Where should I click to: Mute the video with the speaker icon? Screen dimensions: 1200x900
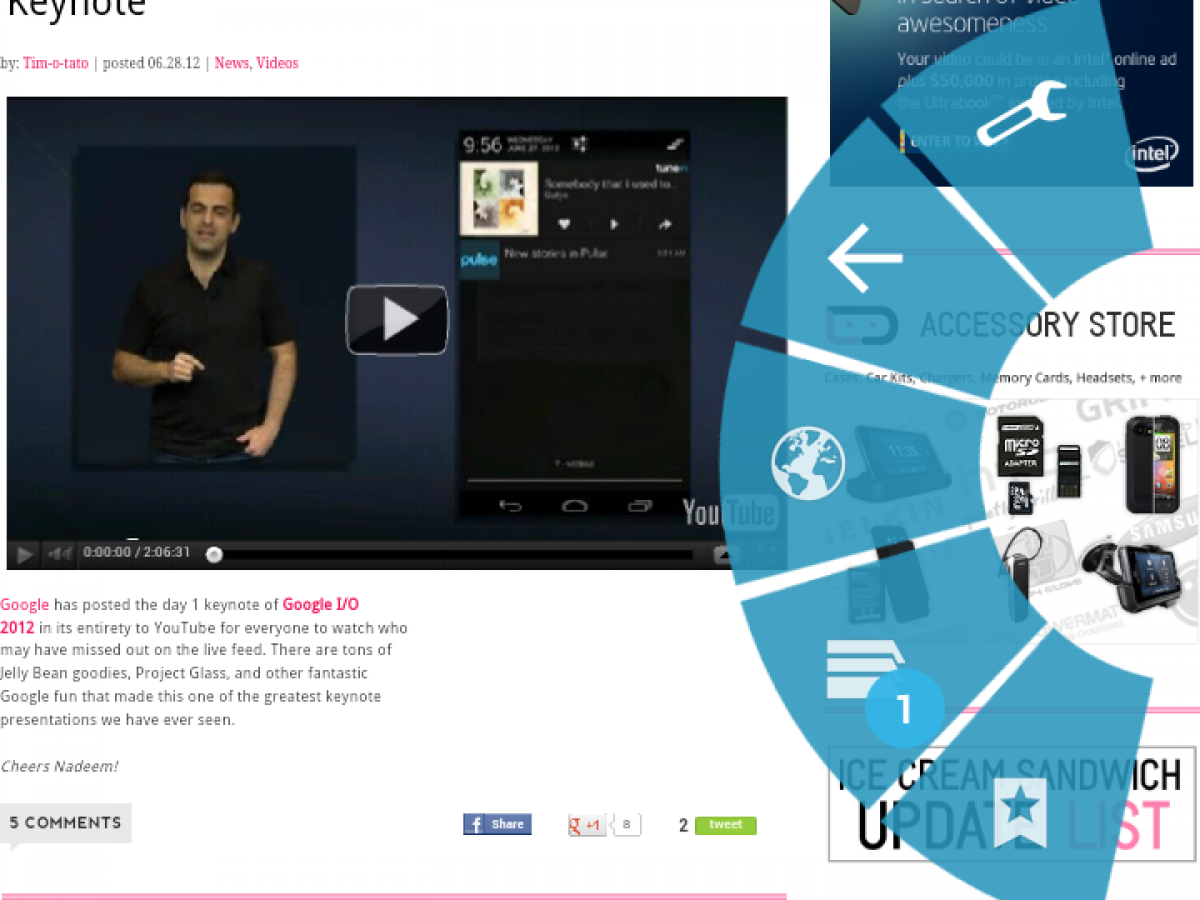click(59, 553)
